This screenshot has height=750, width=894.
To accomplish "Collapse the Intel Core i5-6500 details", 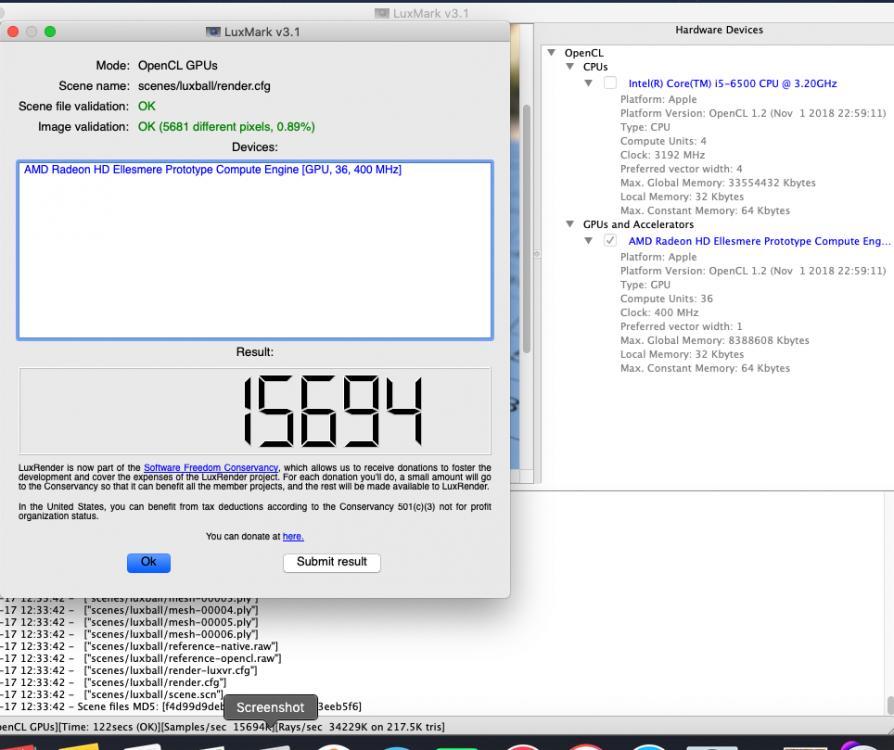I will [x=588, y=83].
